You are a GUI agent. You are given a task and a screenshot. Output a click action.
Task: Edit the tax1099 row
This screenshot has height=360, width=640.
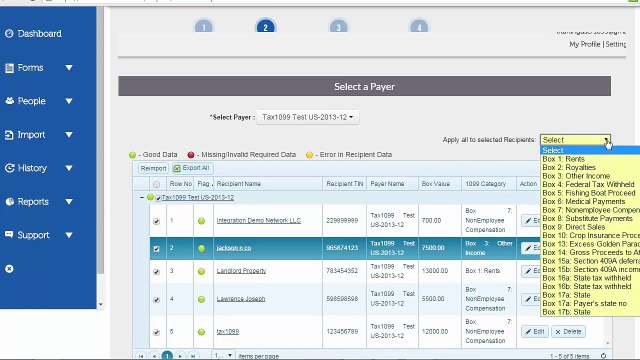point(535,331)
